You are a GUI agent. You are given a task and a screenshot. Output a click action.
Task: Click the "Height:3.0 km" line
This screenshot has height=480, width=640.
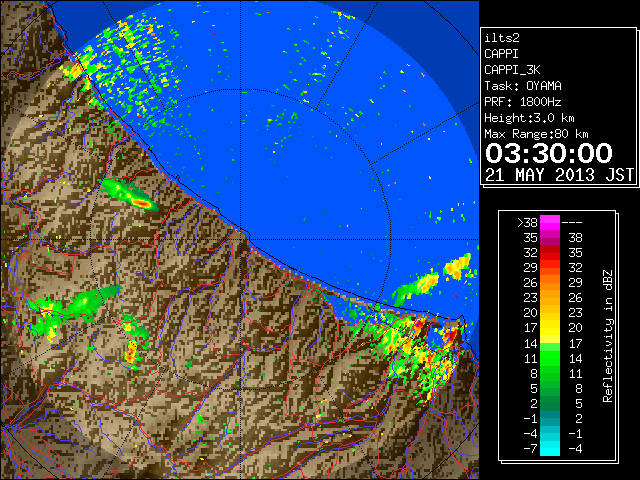click(529, 118)
